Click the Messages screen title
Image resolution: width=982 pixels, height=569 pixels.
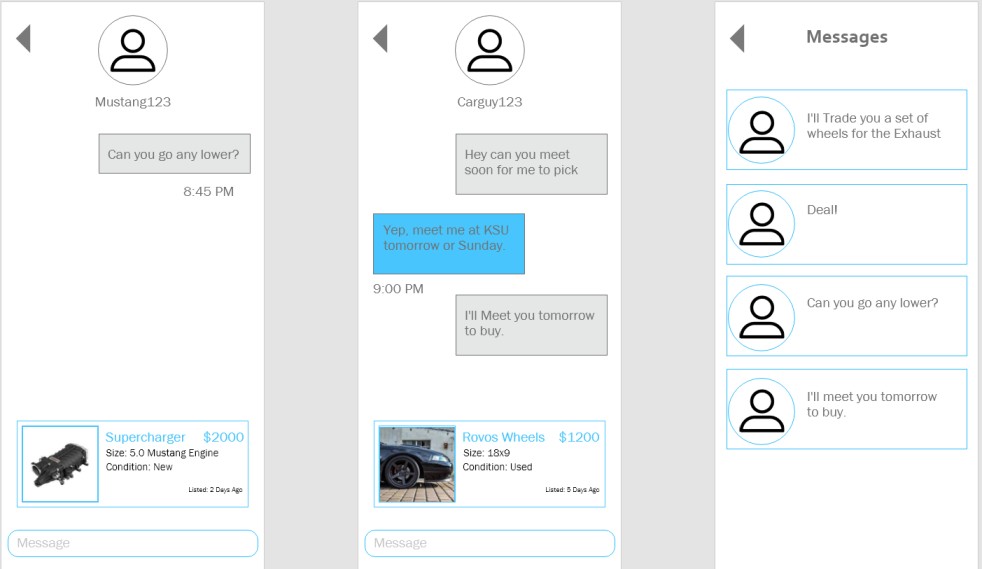point(847,37)
